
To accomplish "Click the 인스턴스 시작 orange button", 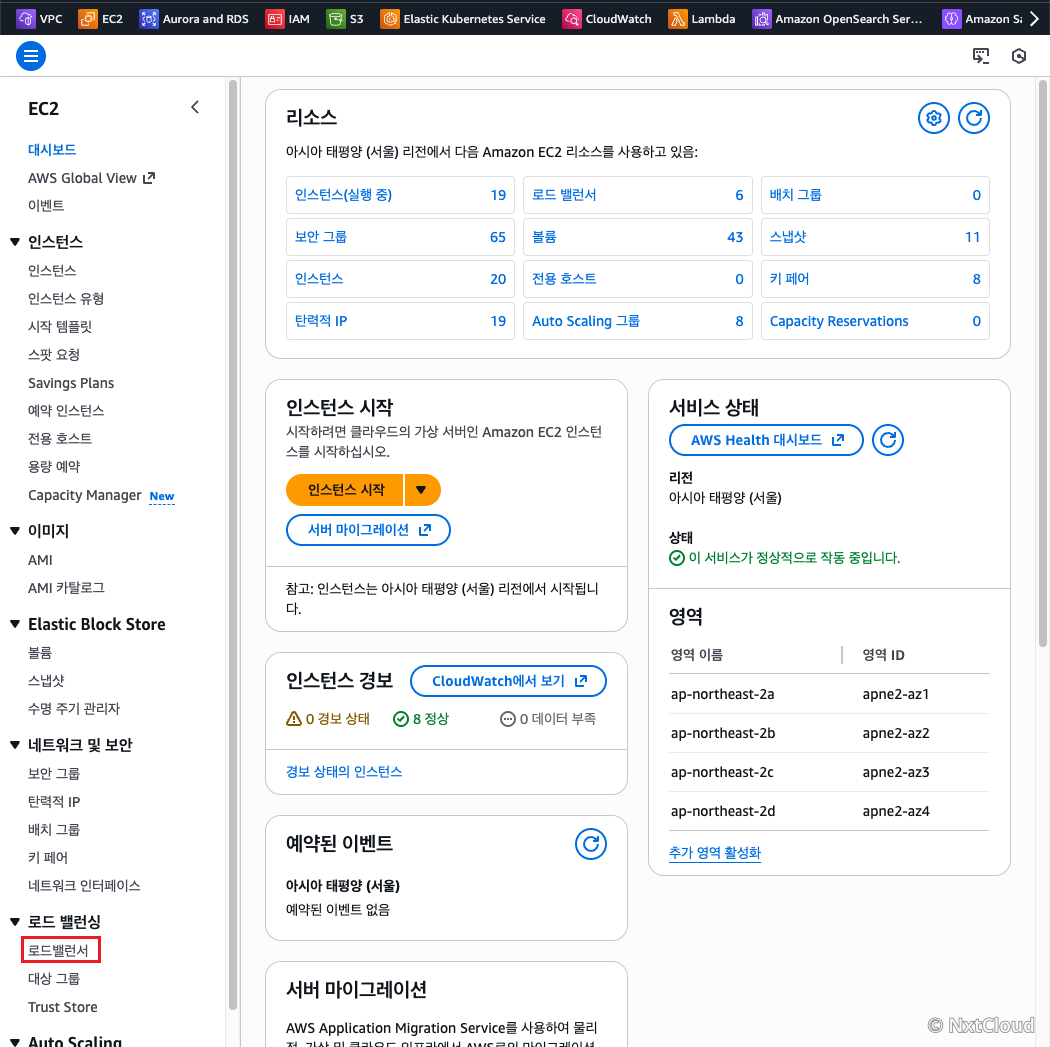I will pos(345,490).
